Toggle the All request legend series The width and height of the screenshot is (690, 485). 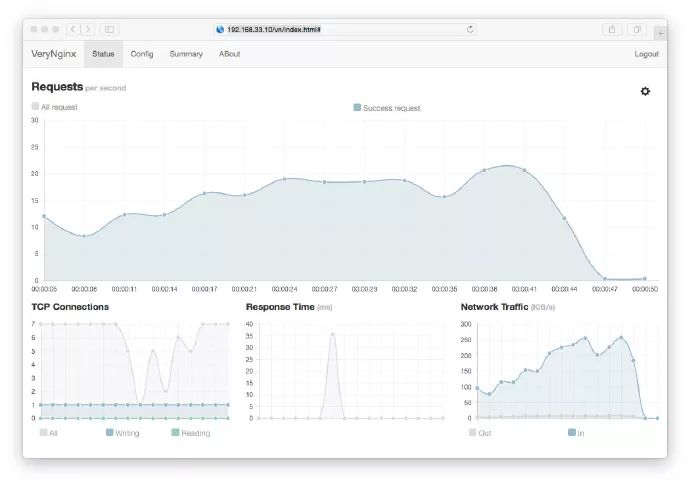[55, 107]
